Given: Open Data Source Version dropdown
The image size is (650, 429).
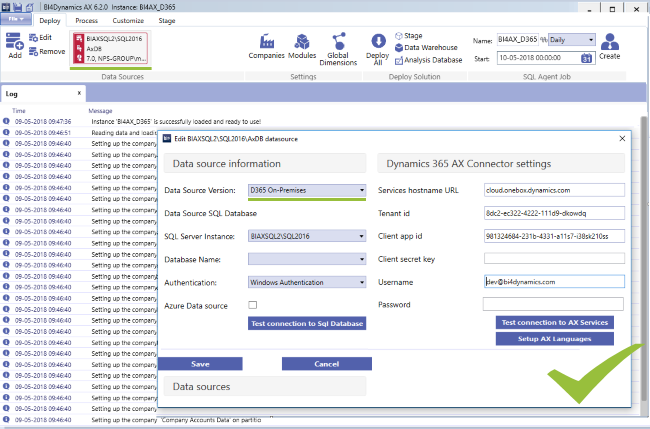Looking at the screenshot, I should [307, 190].
